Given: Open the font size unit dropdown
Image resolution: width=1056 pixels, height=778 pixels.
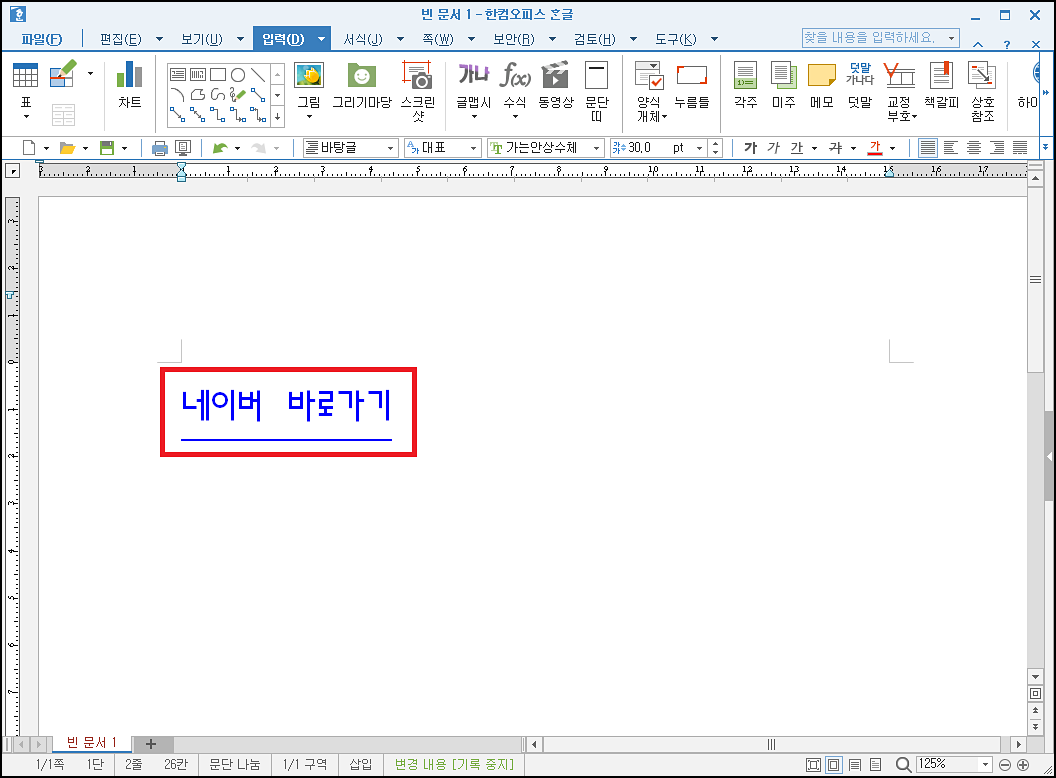Looking at the screenshot, I should [700, 148].
